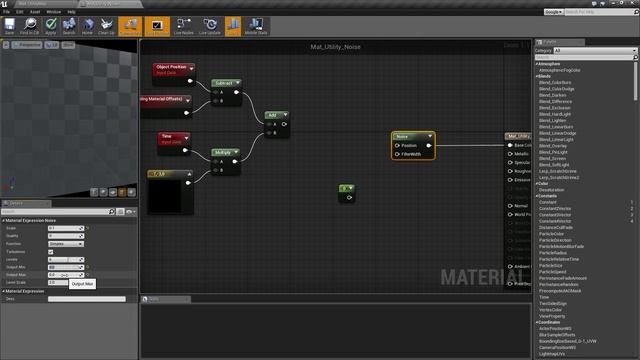
Task: Open the Noise node dropdown arrow
Action: (430, 136)
